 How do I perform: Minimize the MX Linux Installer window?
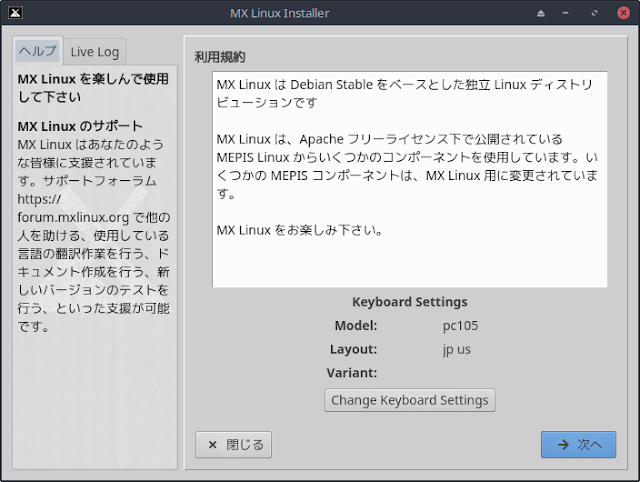coord(565,13)
